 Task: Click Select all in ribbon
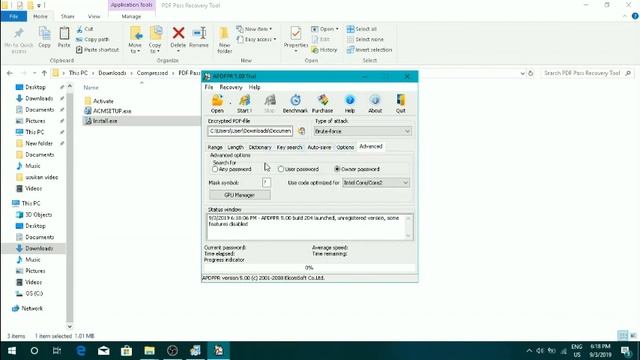coord(362,29)
